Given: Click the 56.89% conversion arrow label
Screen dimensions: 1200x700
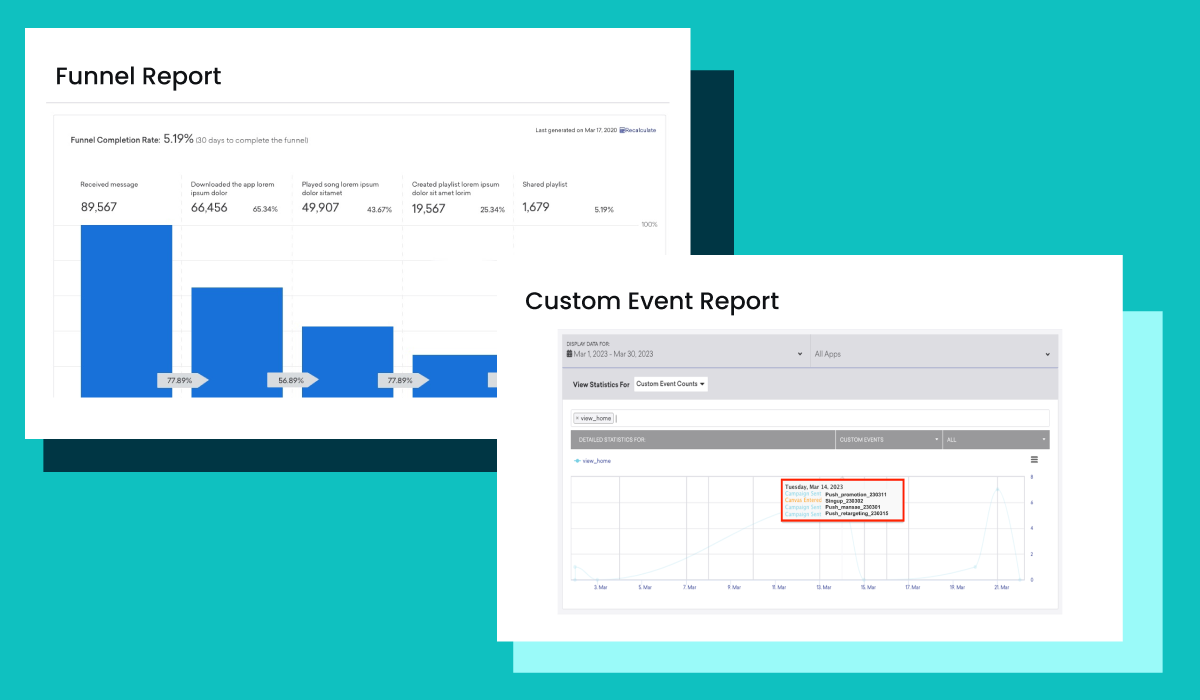Looking at the screenshot, I should pos(292,380).
